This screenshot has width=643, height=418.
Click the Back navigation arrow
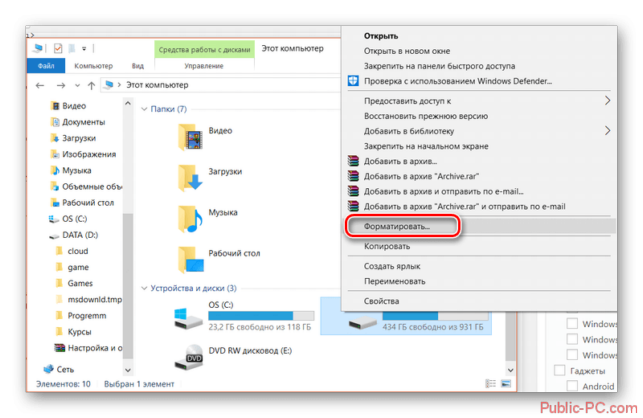(40, 85)
